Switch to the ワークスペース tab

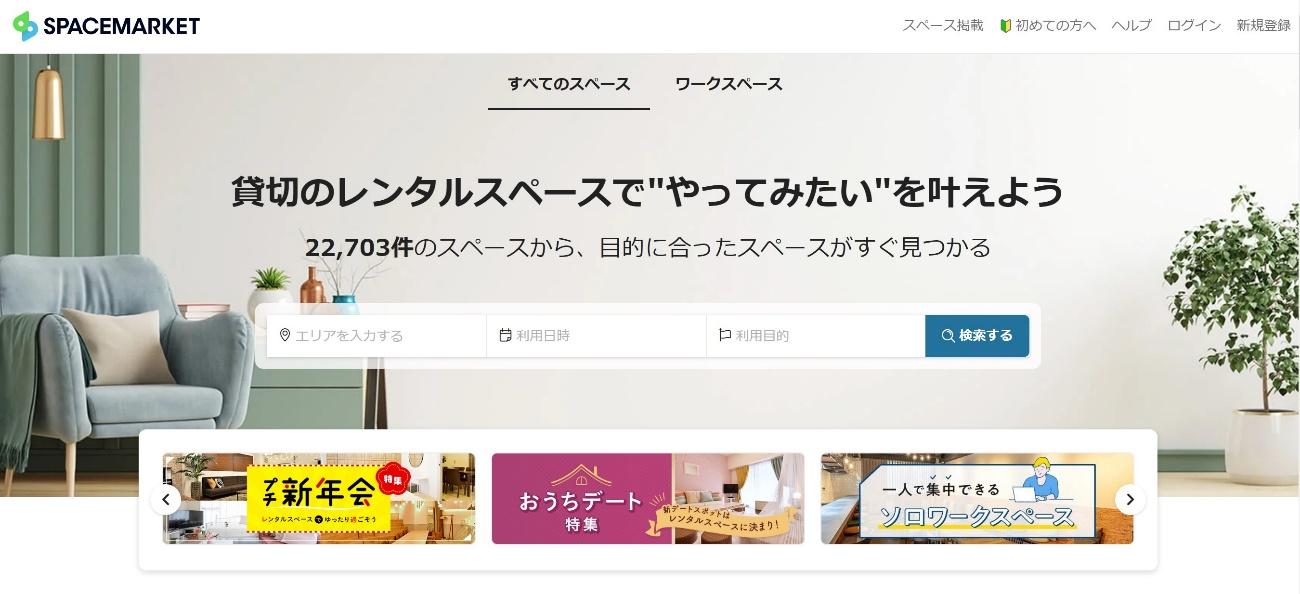(729, 84)
